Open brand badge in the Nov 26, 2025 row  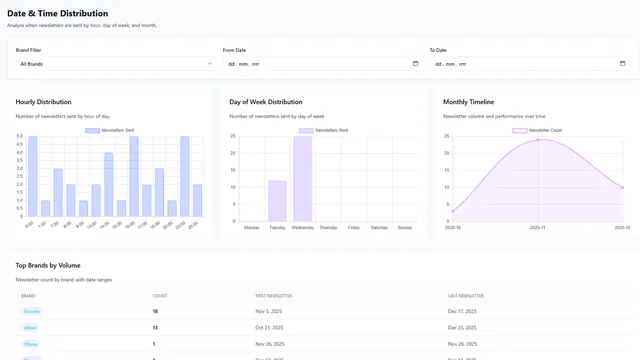[31, 344]
